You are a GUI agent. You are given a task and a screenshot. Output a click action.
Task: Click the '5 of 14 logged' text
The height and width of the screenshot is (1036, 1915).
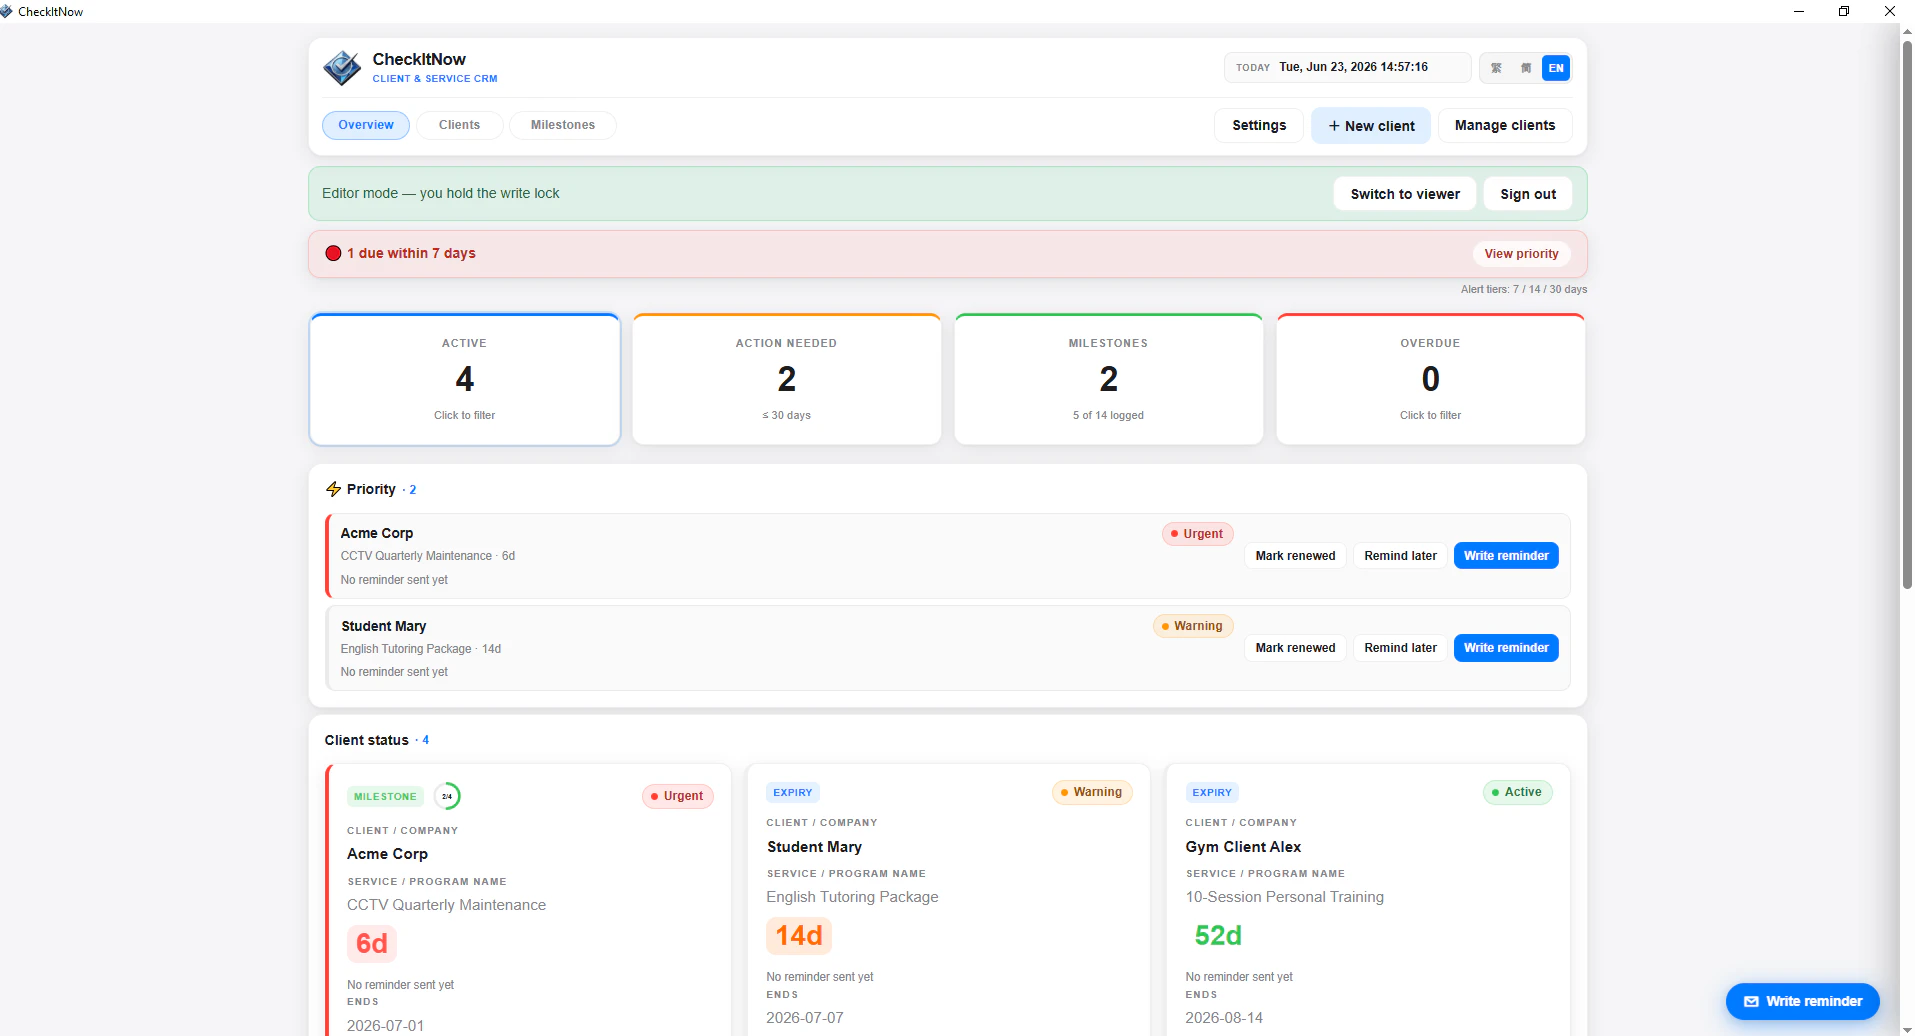coord(1108,415)
